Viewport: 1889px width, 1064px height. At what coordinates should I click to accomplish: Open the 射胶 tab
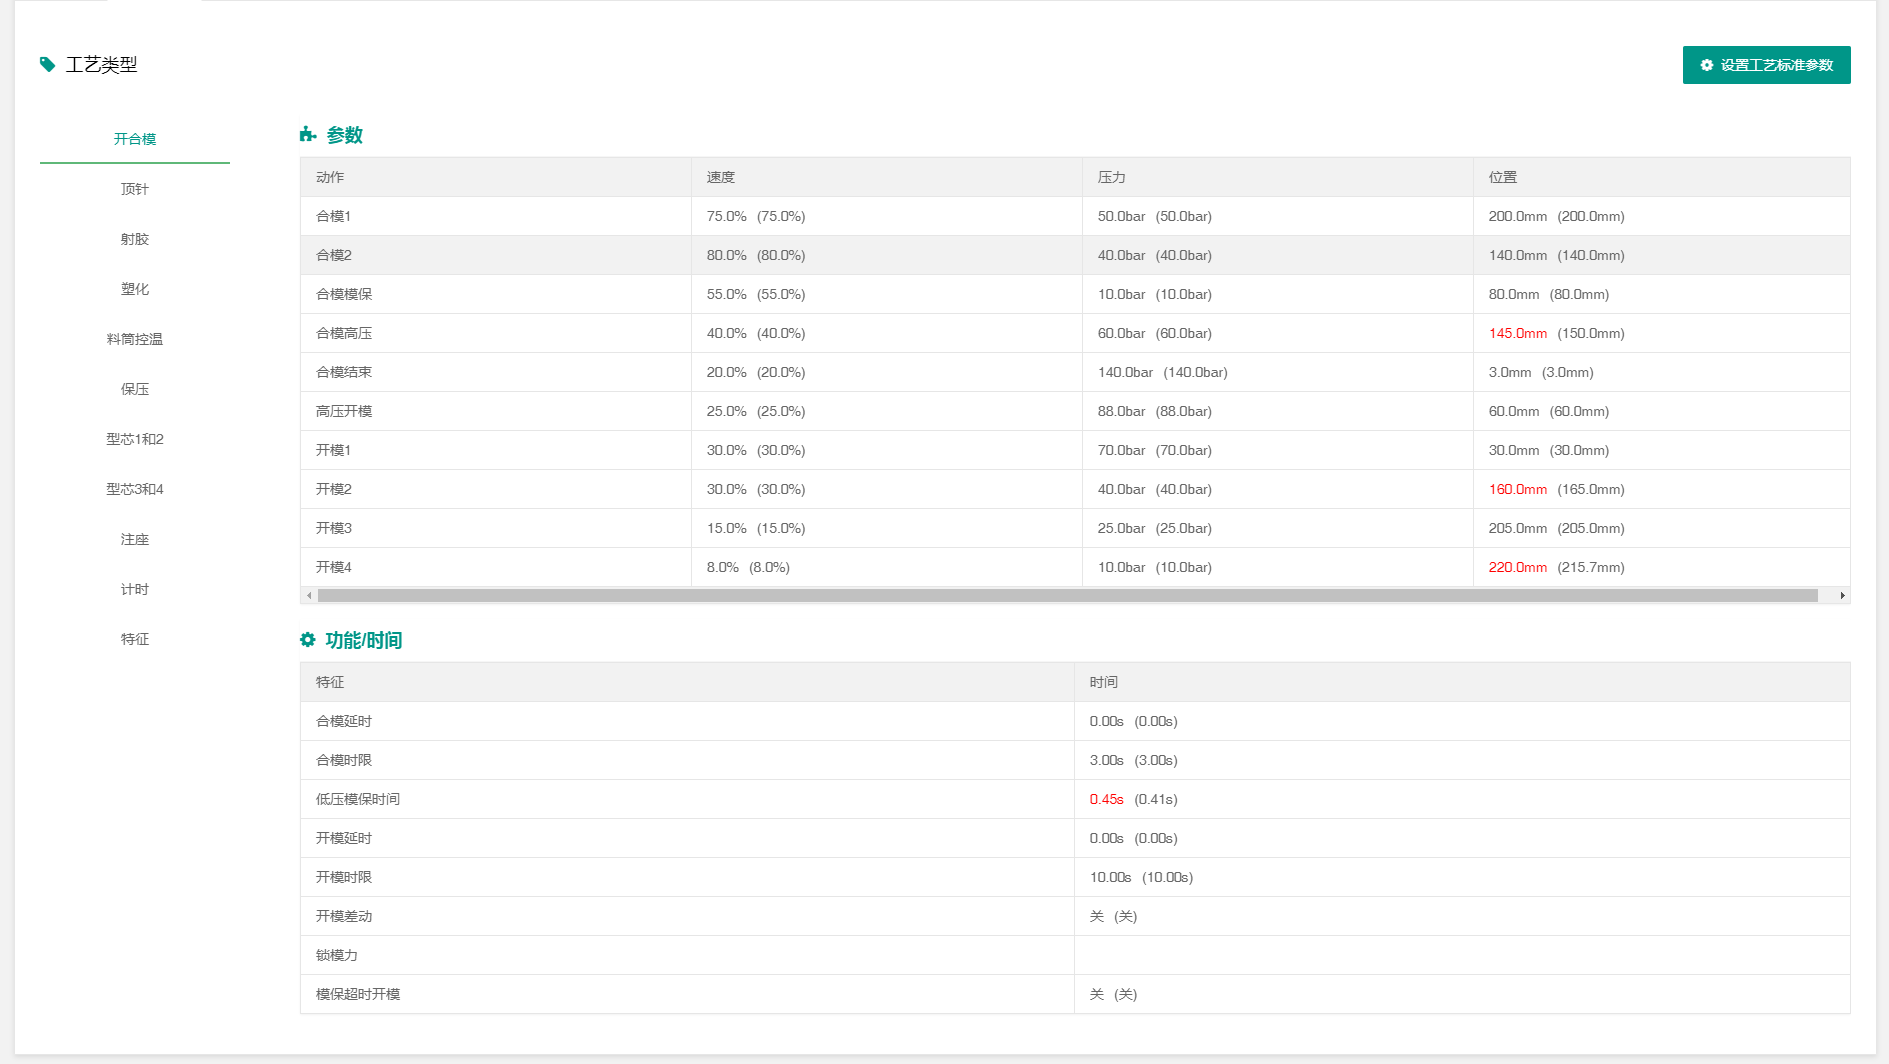click(x=135, y=239)
